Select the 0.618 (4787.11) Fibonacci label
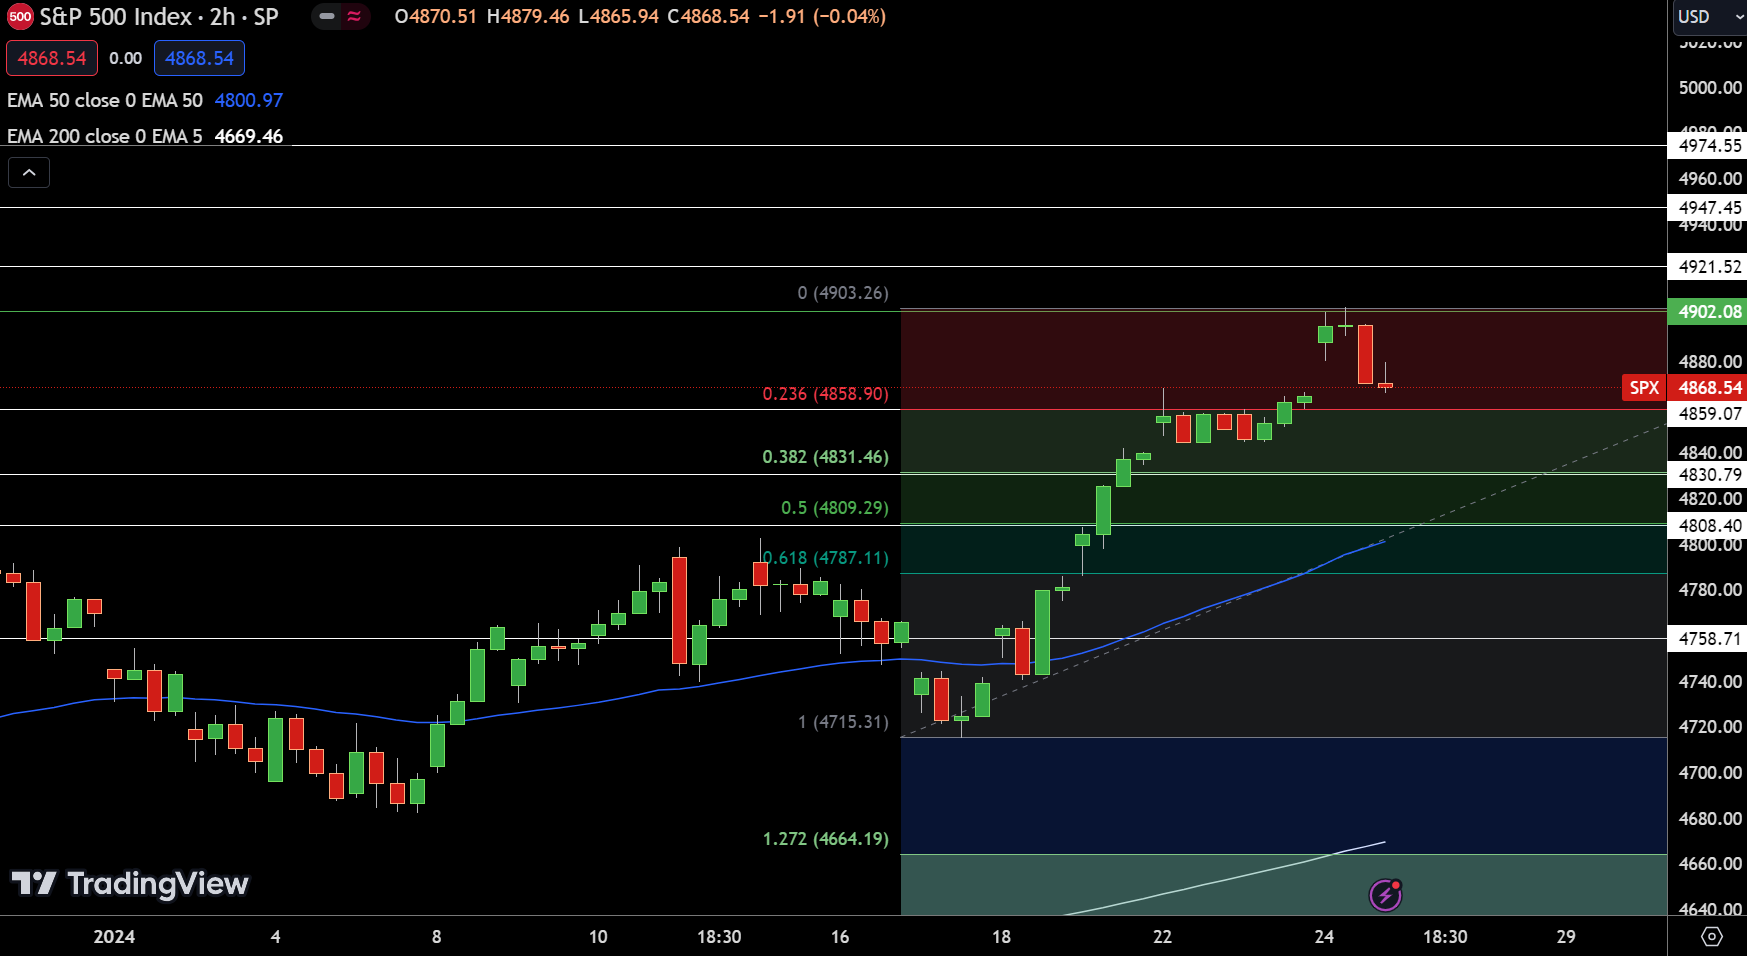Screen dimensions: 1747x956 (x=825, y=558)
